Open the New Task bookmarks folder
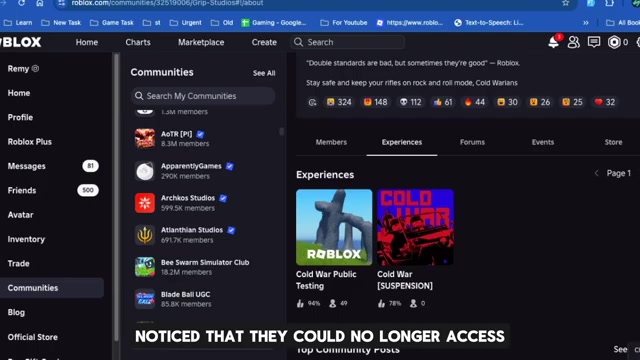Screen dimensions: 640x360 click(x=61, y=23)
